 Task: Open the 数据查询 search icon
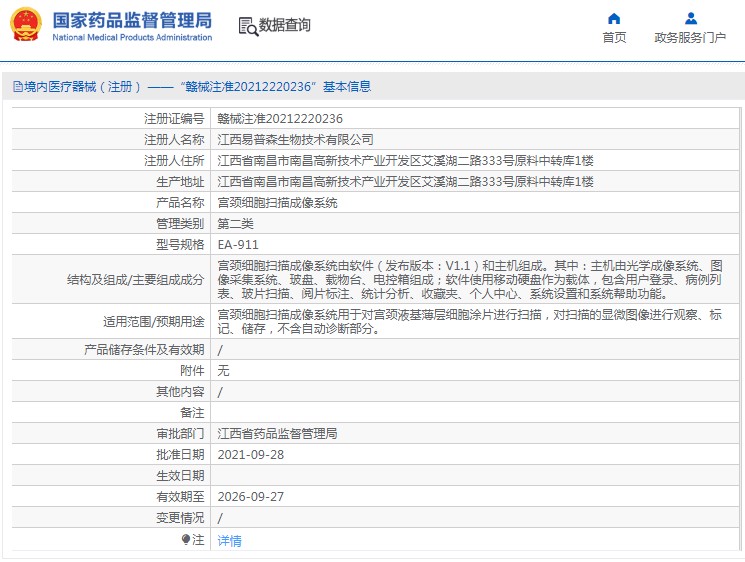point(248,27)
